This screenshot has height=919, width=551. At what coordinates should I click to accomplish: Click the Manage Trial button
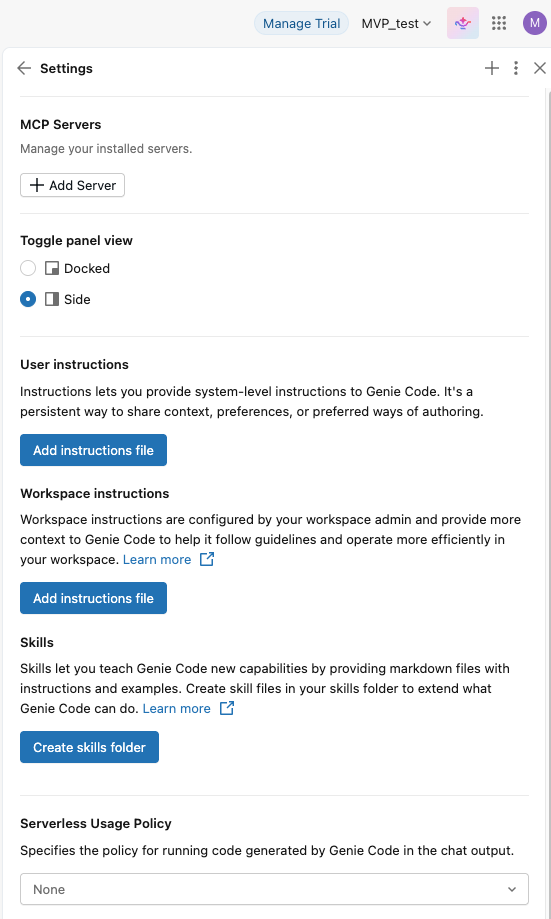tap(301, 23)
